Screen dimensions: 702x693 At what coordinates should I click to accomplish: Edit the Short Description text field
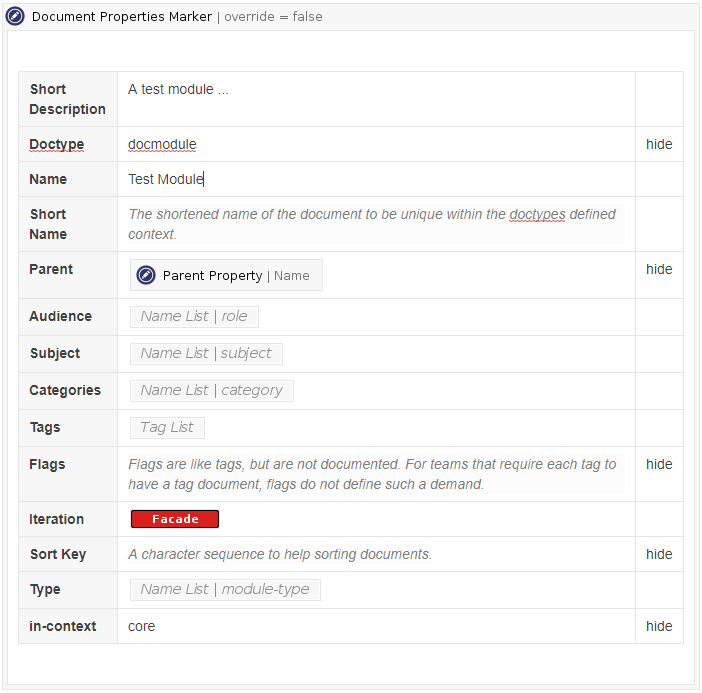[178, 89]
